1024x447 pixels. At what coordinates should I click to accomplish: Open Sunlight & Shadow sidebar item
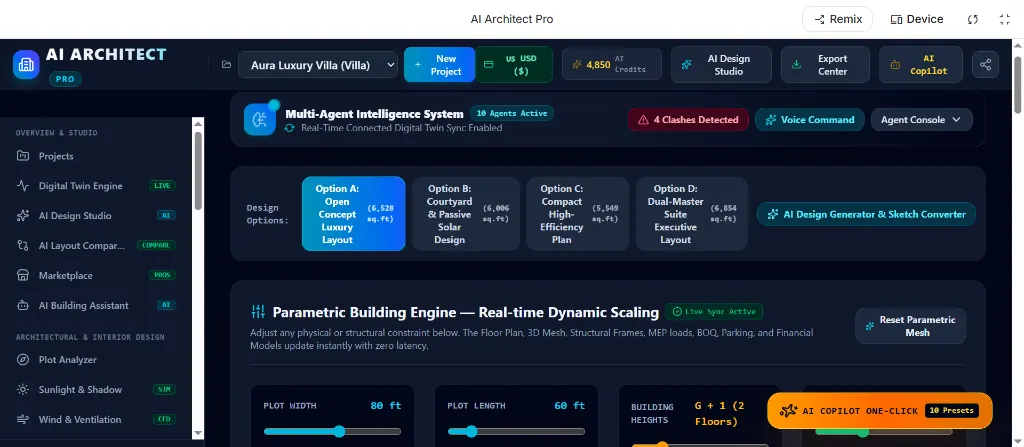click(x=97, y=389)
